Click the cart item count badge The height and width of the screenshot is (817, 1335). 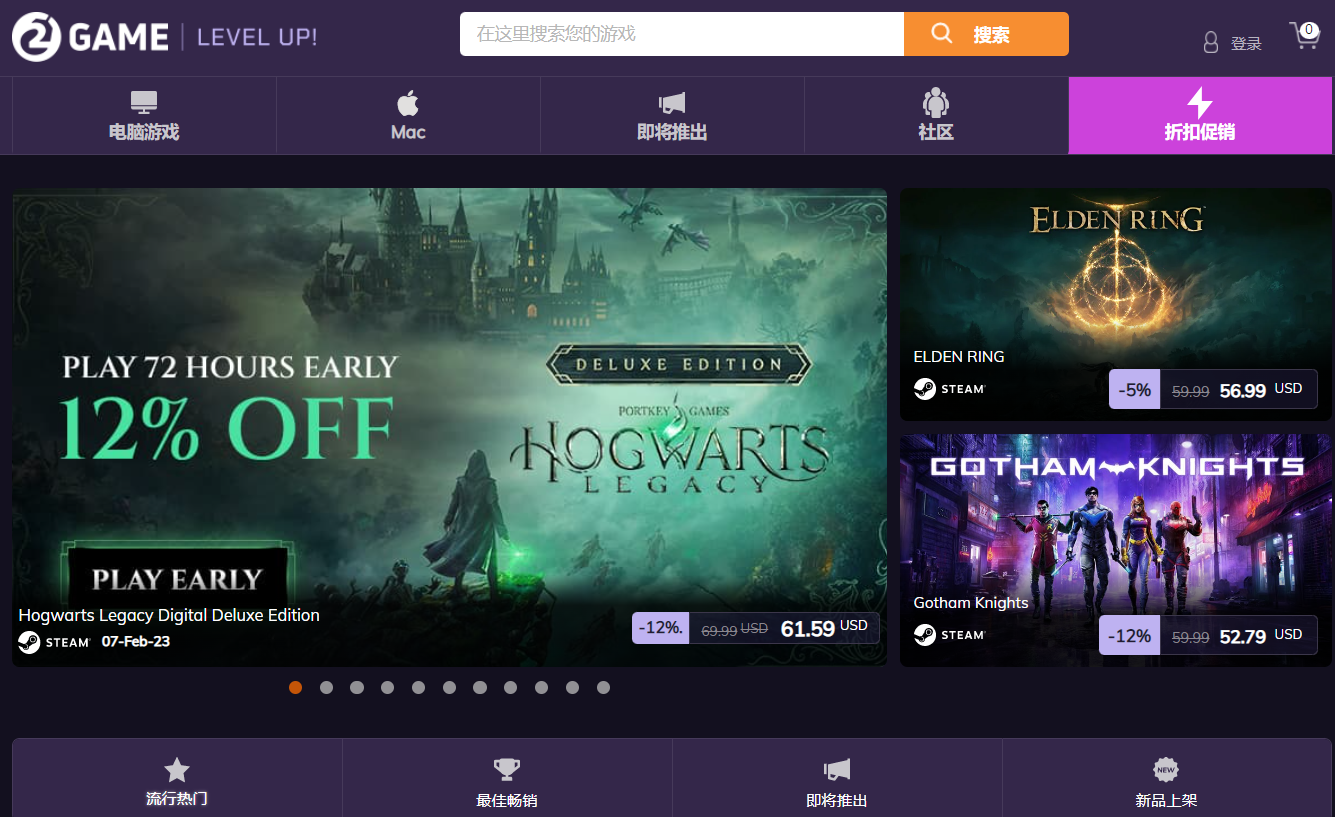(1309, 30)
